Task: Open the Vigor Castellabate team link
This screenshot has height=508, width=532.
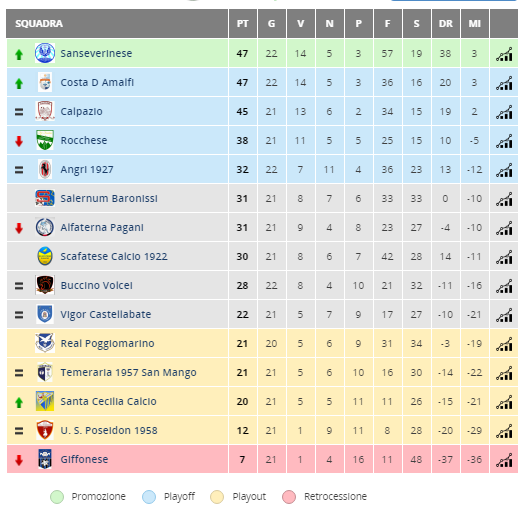Action: (106, 315)
